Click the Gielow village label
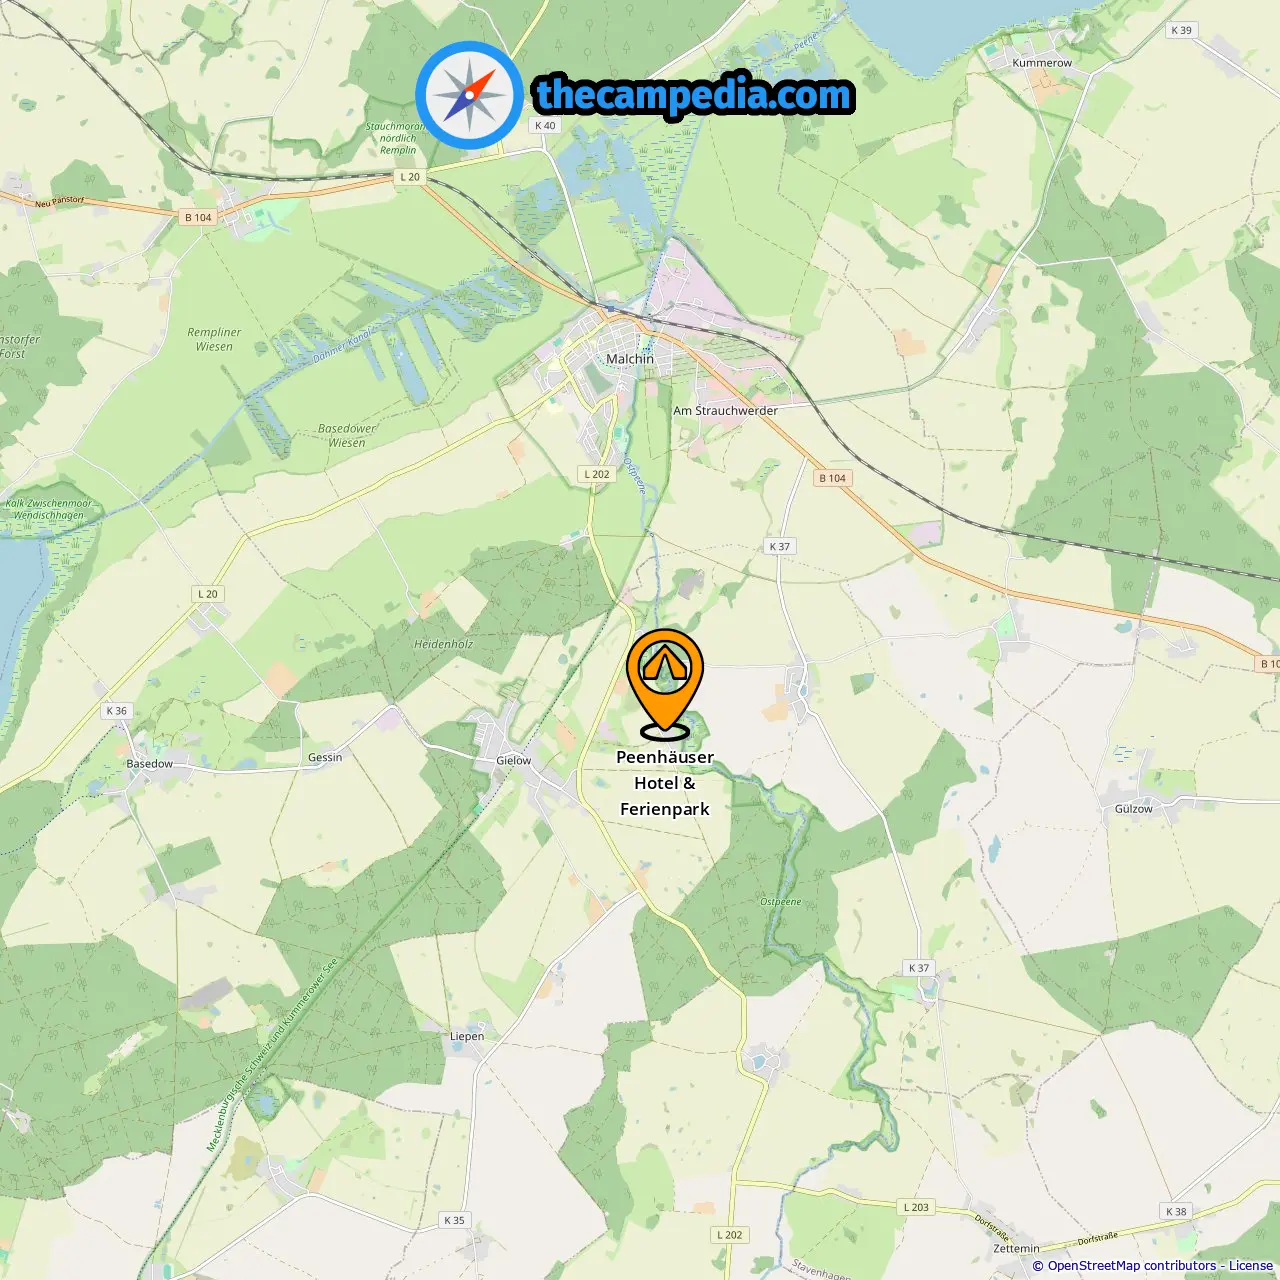1280x1280 pixels. point(514,761)
